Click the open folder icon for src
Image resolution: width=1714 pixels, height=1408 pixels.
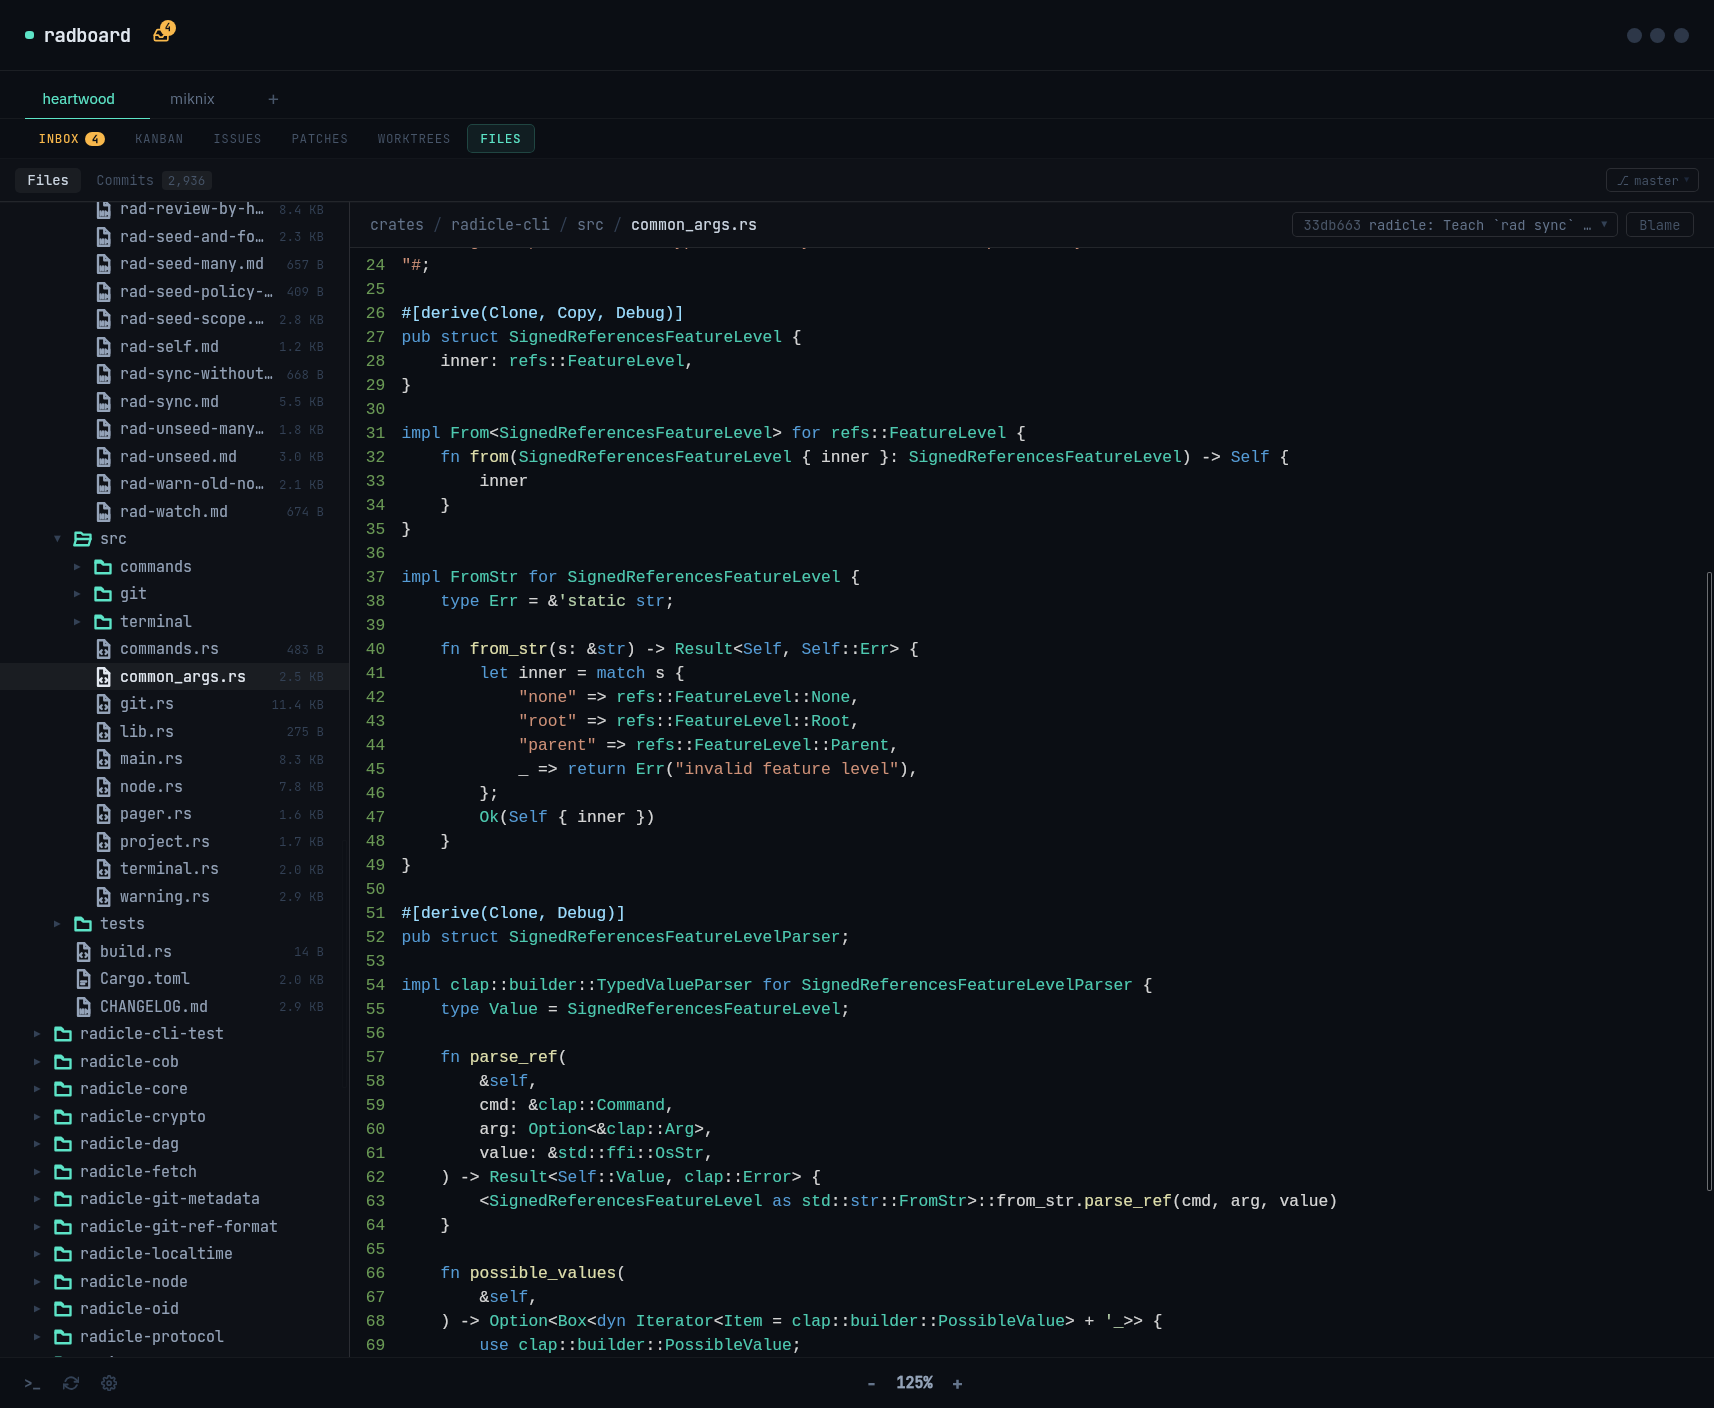(83, 539)
